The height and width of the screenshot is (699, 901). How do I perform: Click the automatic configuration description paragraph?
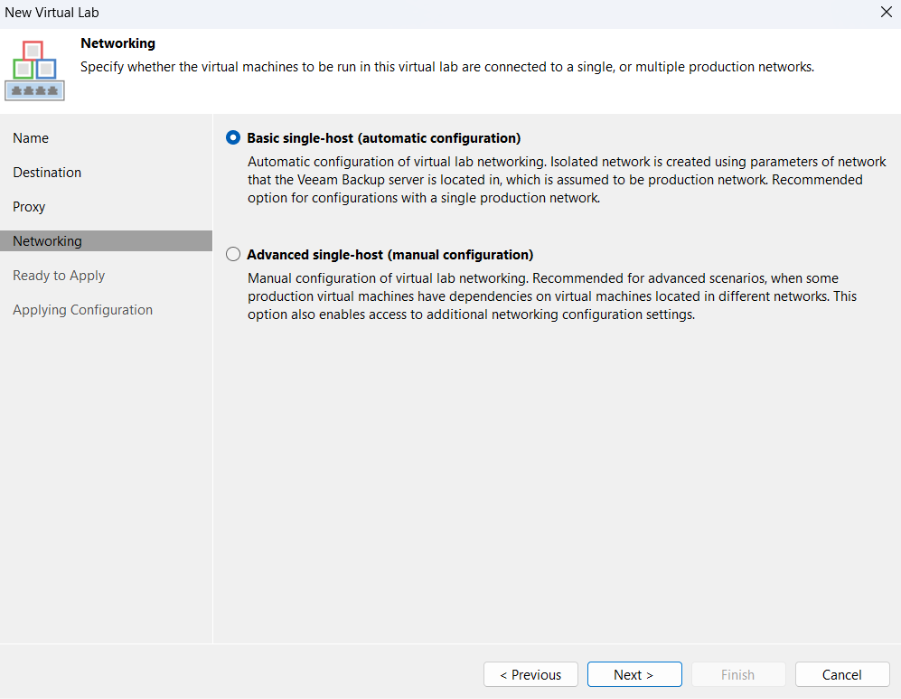click(566, 180)
